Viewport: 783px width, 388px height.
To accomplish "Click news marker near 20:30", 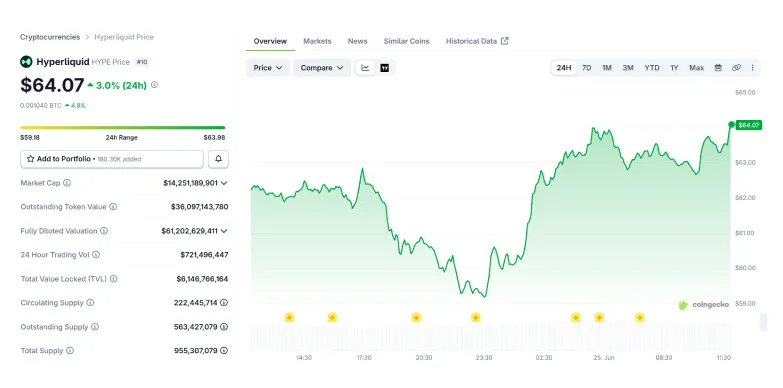I will point(416,317).
